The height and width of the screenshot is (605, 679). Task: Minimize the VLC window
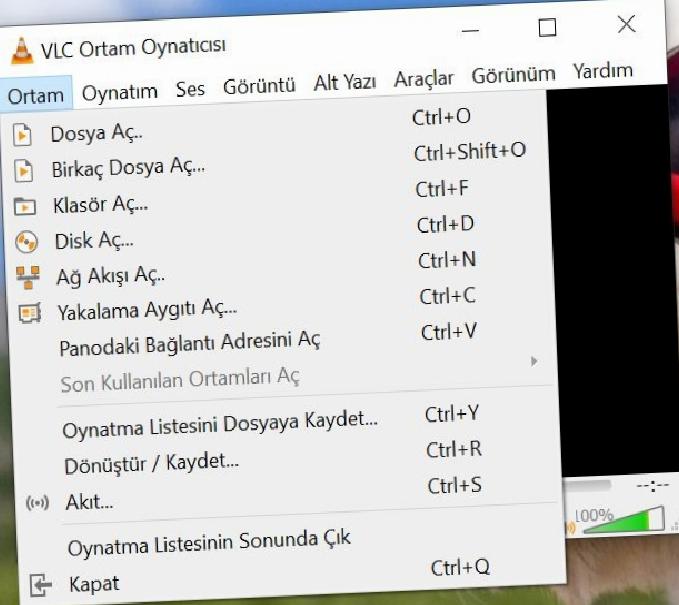pyautogui.click(x=470, y=31)
